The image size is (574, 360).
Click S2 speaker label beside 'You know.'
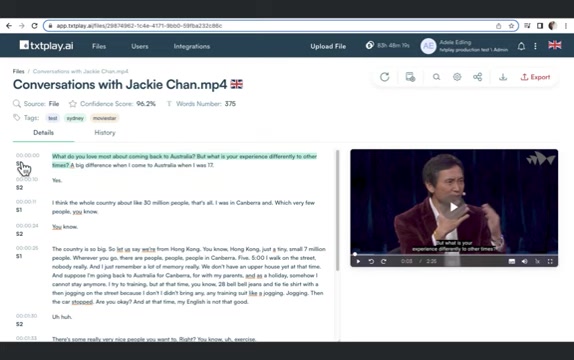tap(19, 234)
